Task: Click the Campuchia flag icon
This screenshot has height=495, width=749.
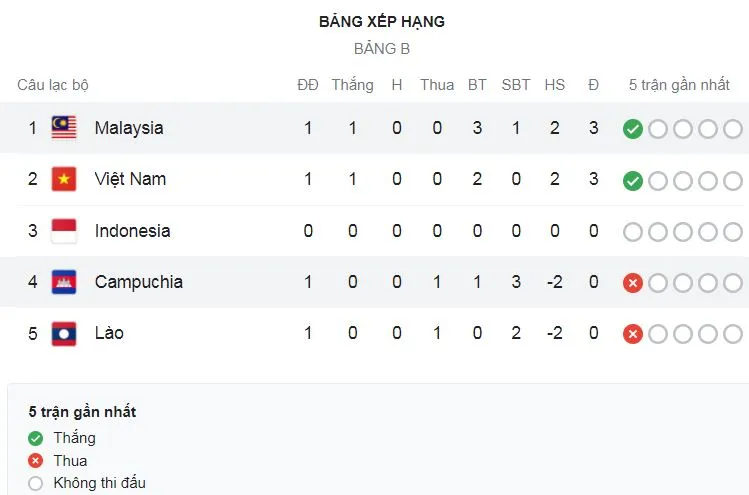Action: click(64, 282)
